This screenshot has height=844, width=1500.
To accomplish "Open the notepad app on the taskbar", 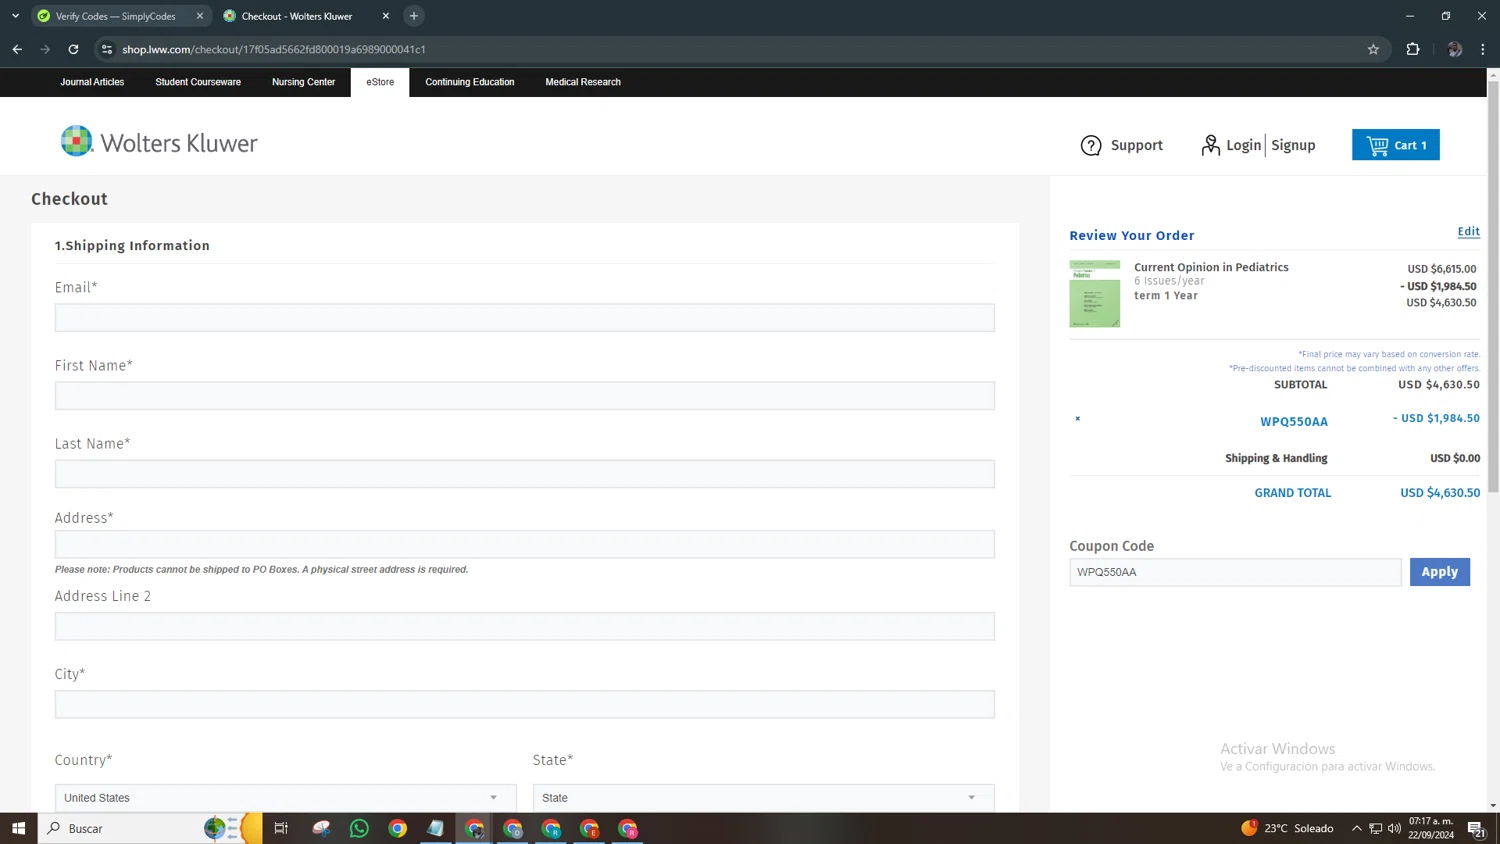I will (x=435, y=828).
